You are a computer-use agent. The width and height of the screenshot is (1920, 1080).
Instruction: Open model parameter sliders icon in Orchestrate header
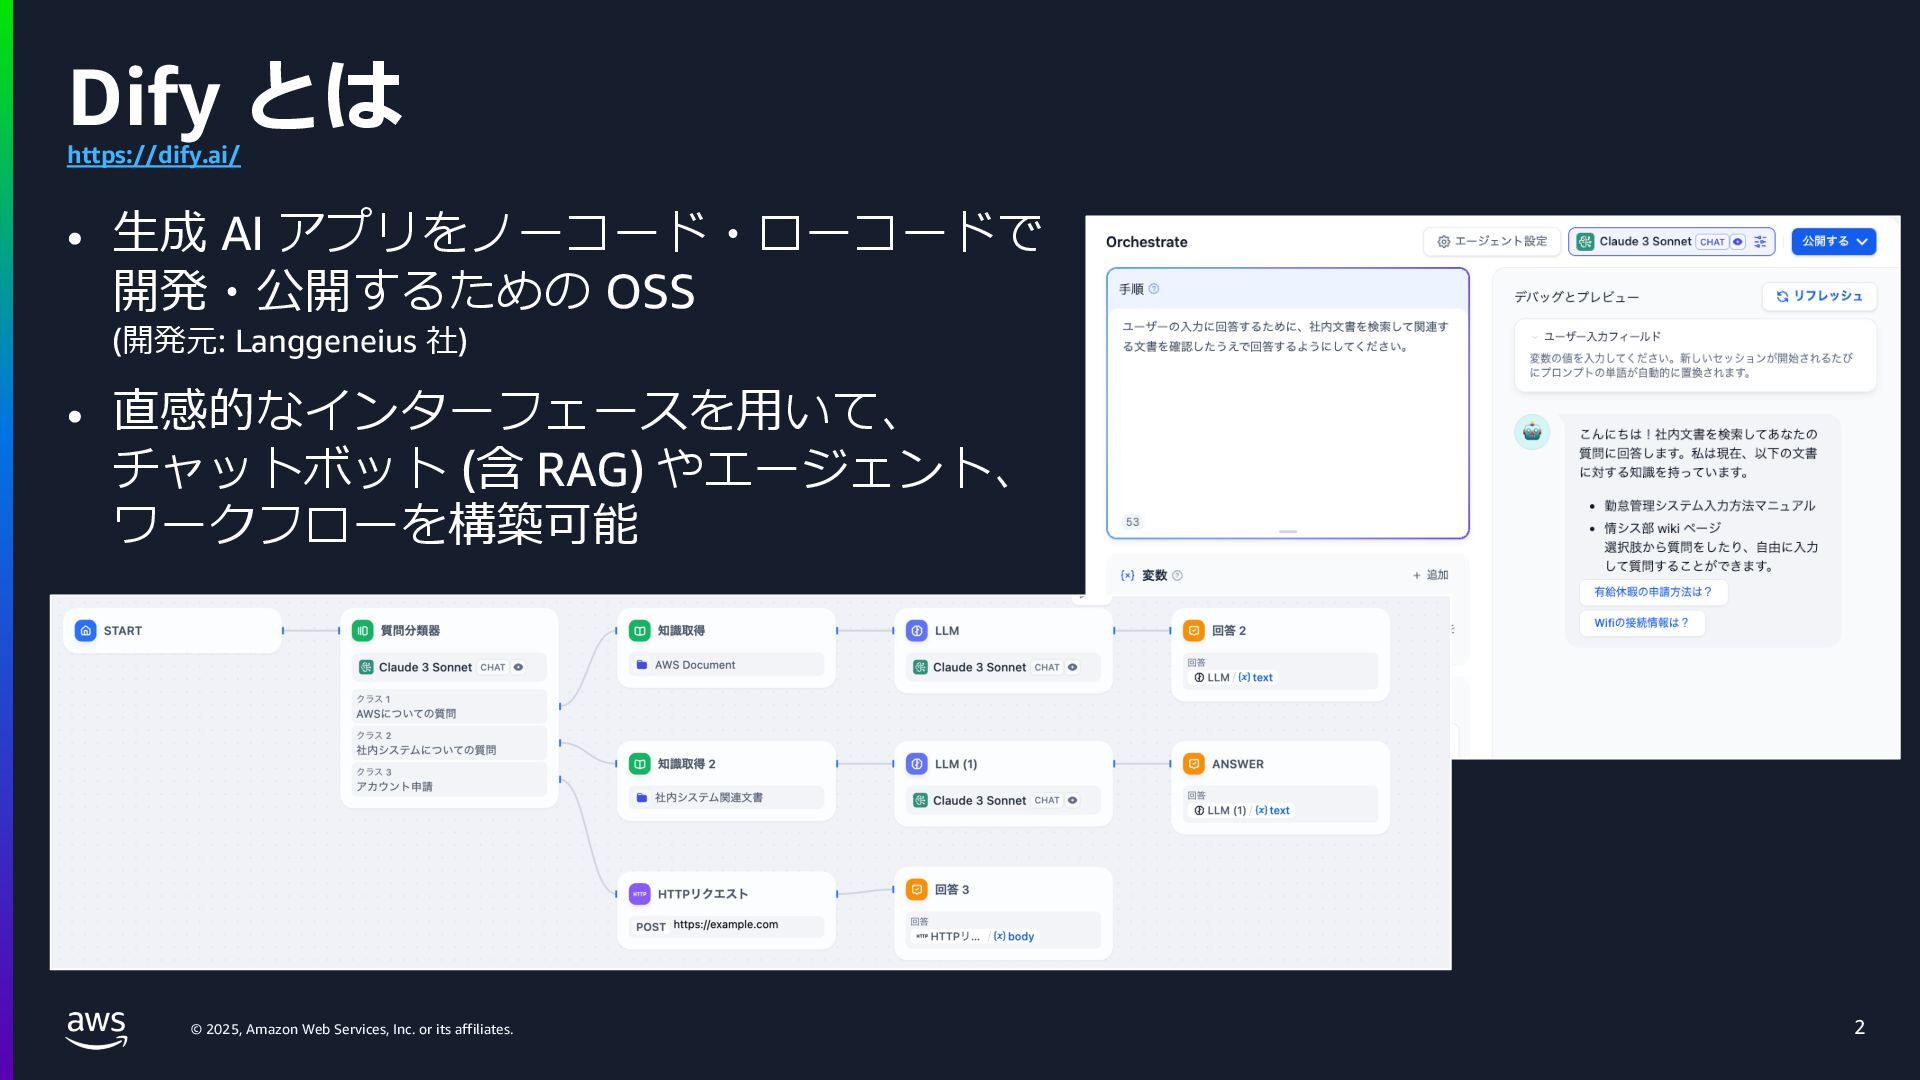pyautogui.click(x=1760, y=242)
